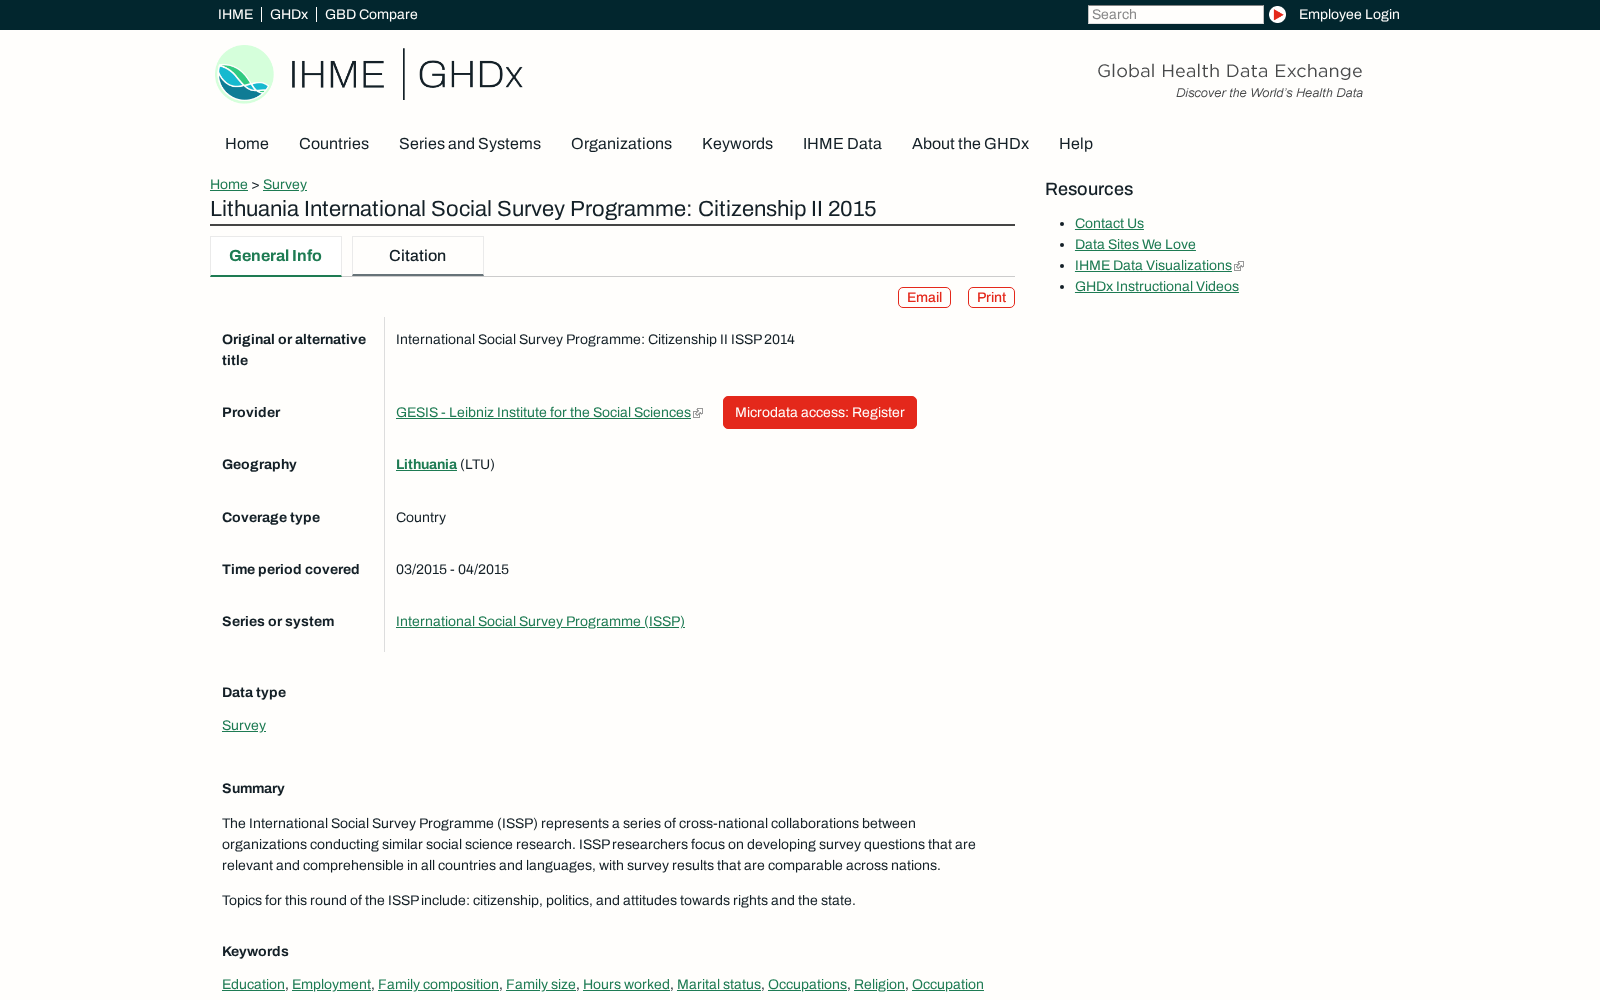Click external link icon after IHME Data Visualizations
Viewport: 1600px width, 1000px height.
(x=1239, y=266)
